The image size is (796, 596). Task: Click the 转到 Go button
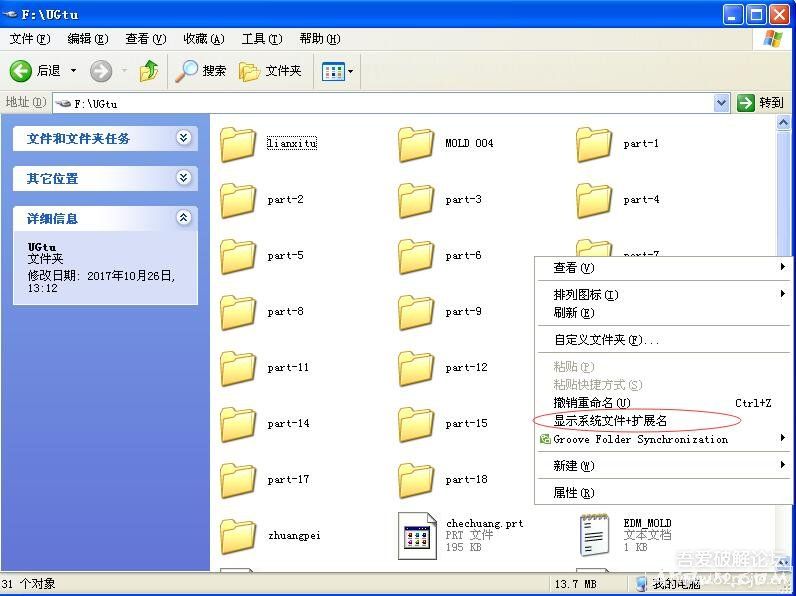click(761, 103)
